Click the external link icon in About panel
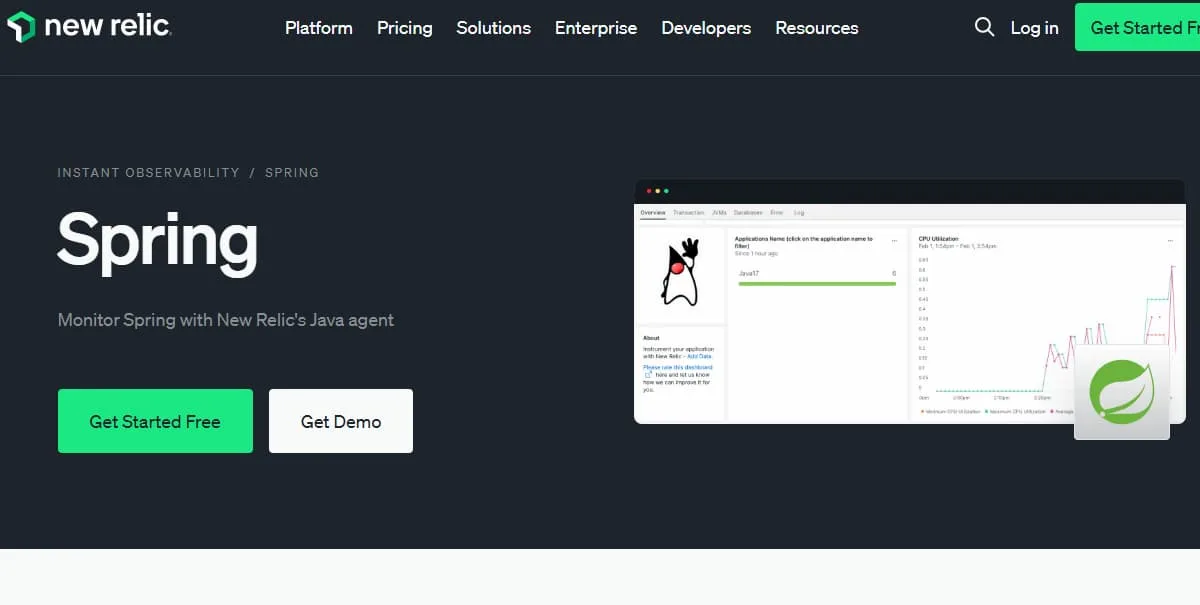This screenshot has height=605, width=1200. 647,374
